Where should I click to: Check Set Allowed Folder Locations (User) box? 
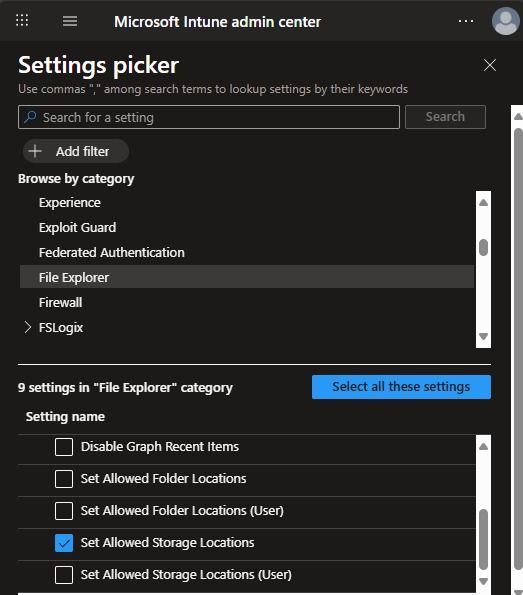64,511
